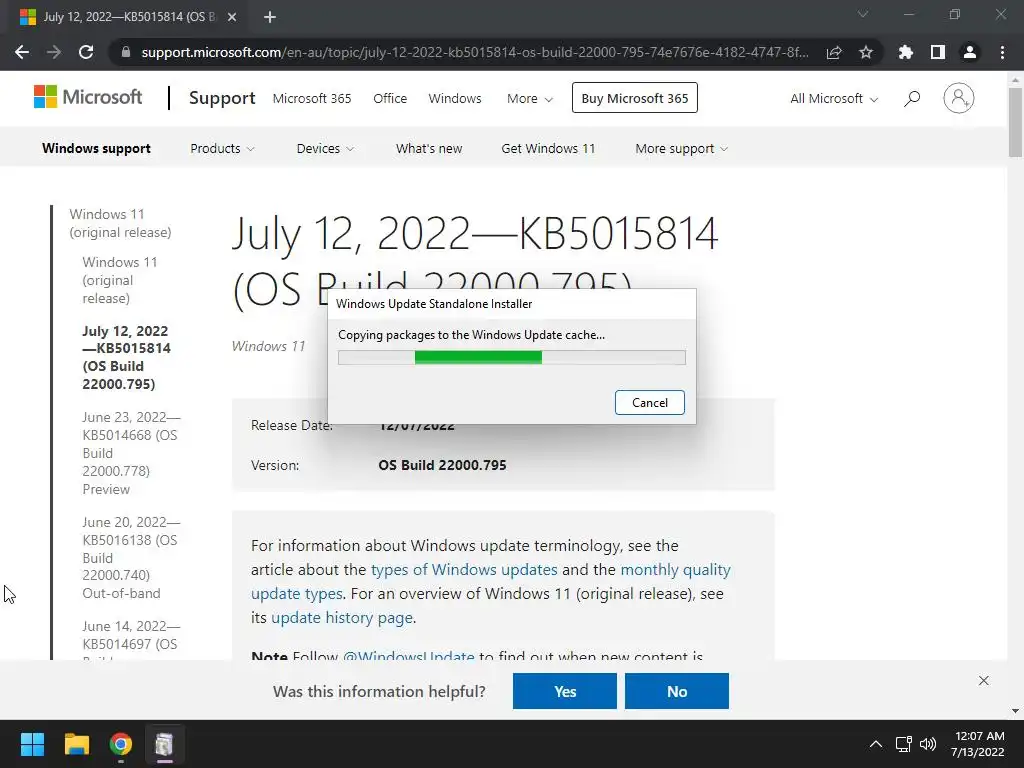Open Chrome extensions puzzle icon

point(906,52)
